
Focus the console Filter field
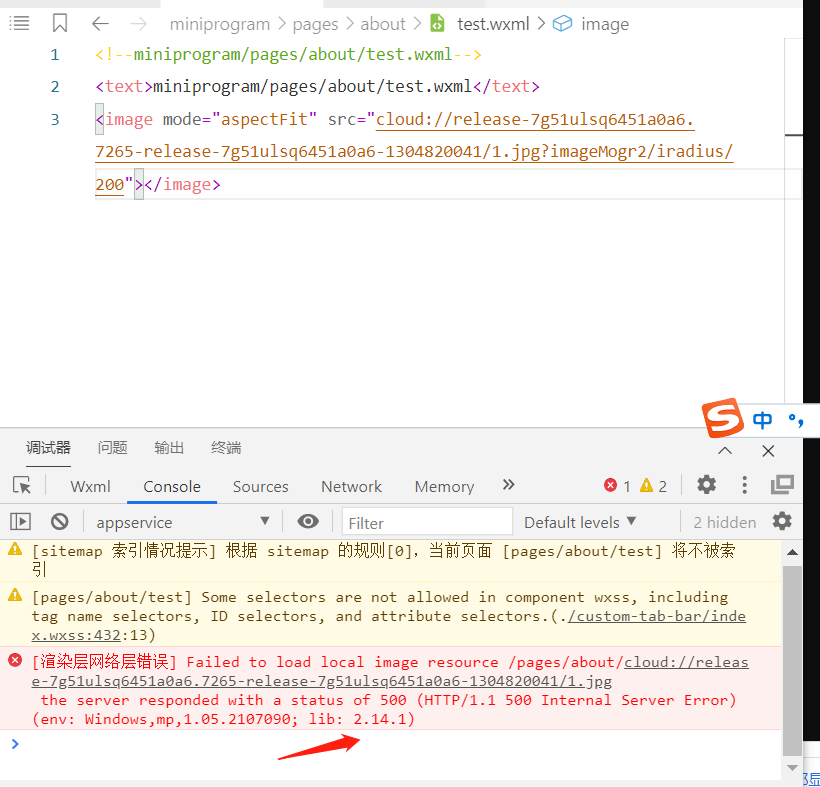point(427,522)
